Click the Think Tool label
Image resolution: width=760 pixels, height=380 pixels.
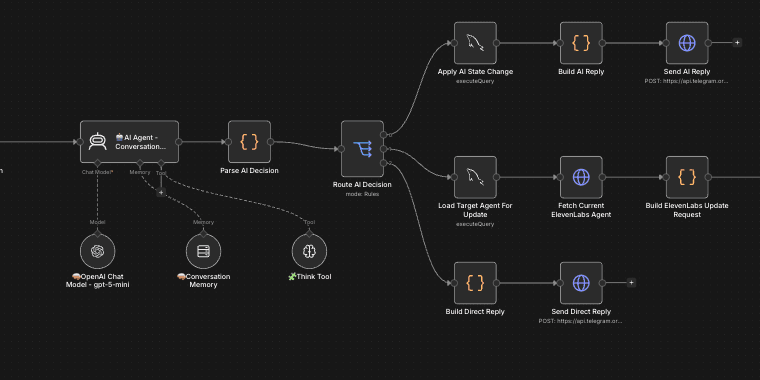[309, 277]
